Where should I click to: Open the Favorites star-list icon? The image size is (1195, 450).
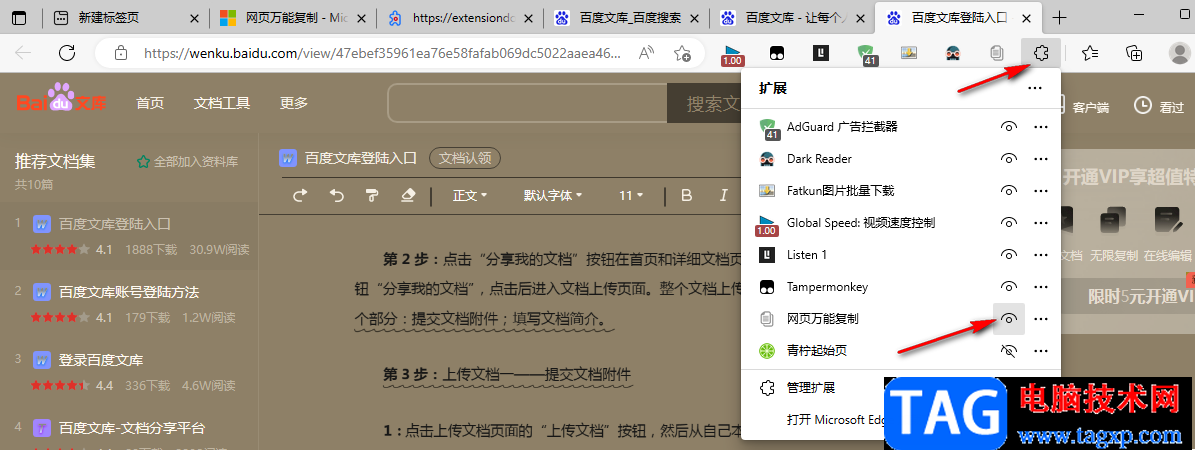tap(1090, 53)
